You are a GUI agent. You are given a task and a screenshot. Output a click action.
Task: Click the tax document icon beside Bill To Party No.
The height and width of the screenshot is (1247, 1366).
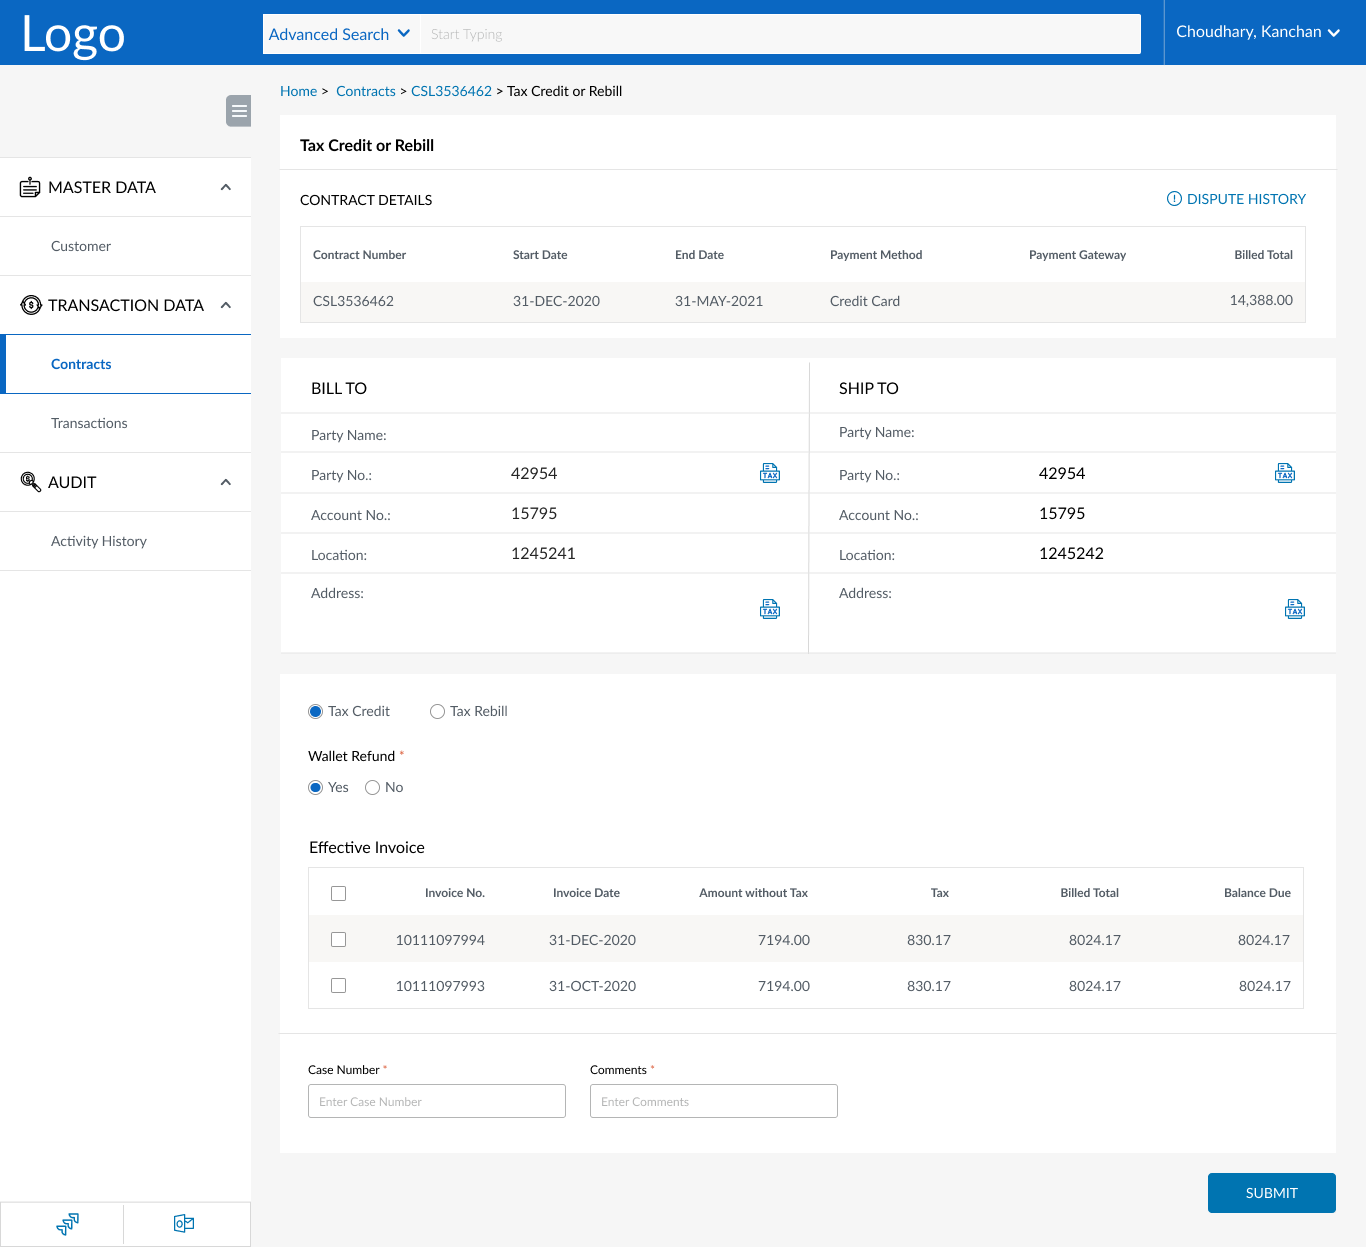[x=770, y=472]
